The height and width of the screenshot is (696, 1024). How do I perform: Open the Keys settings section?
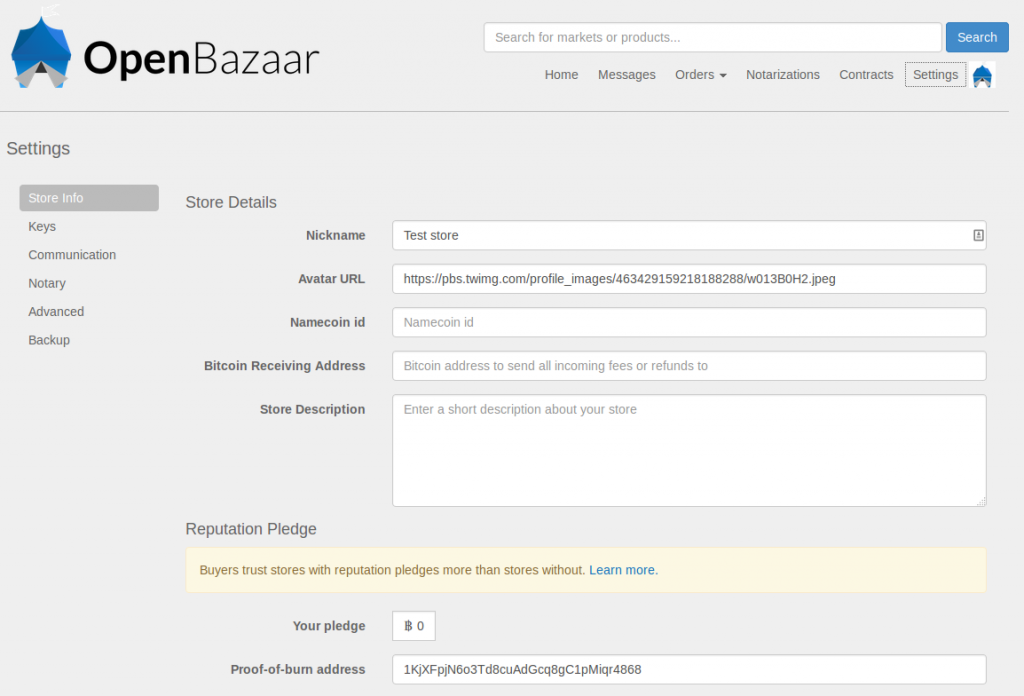[x=42, y=226]
